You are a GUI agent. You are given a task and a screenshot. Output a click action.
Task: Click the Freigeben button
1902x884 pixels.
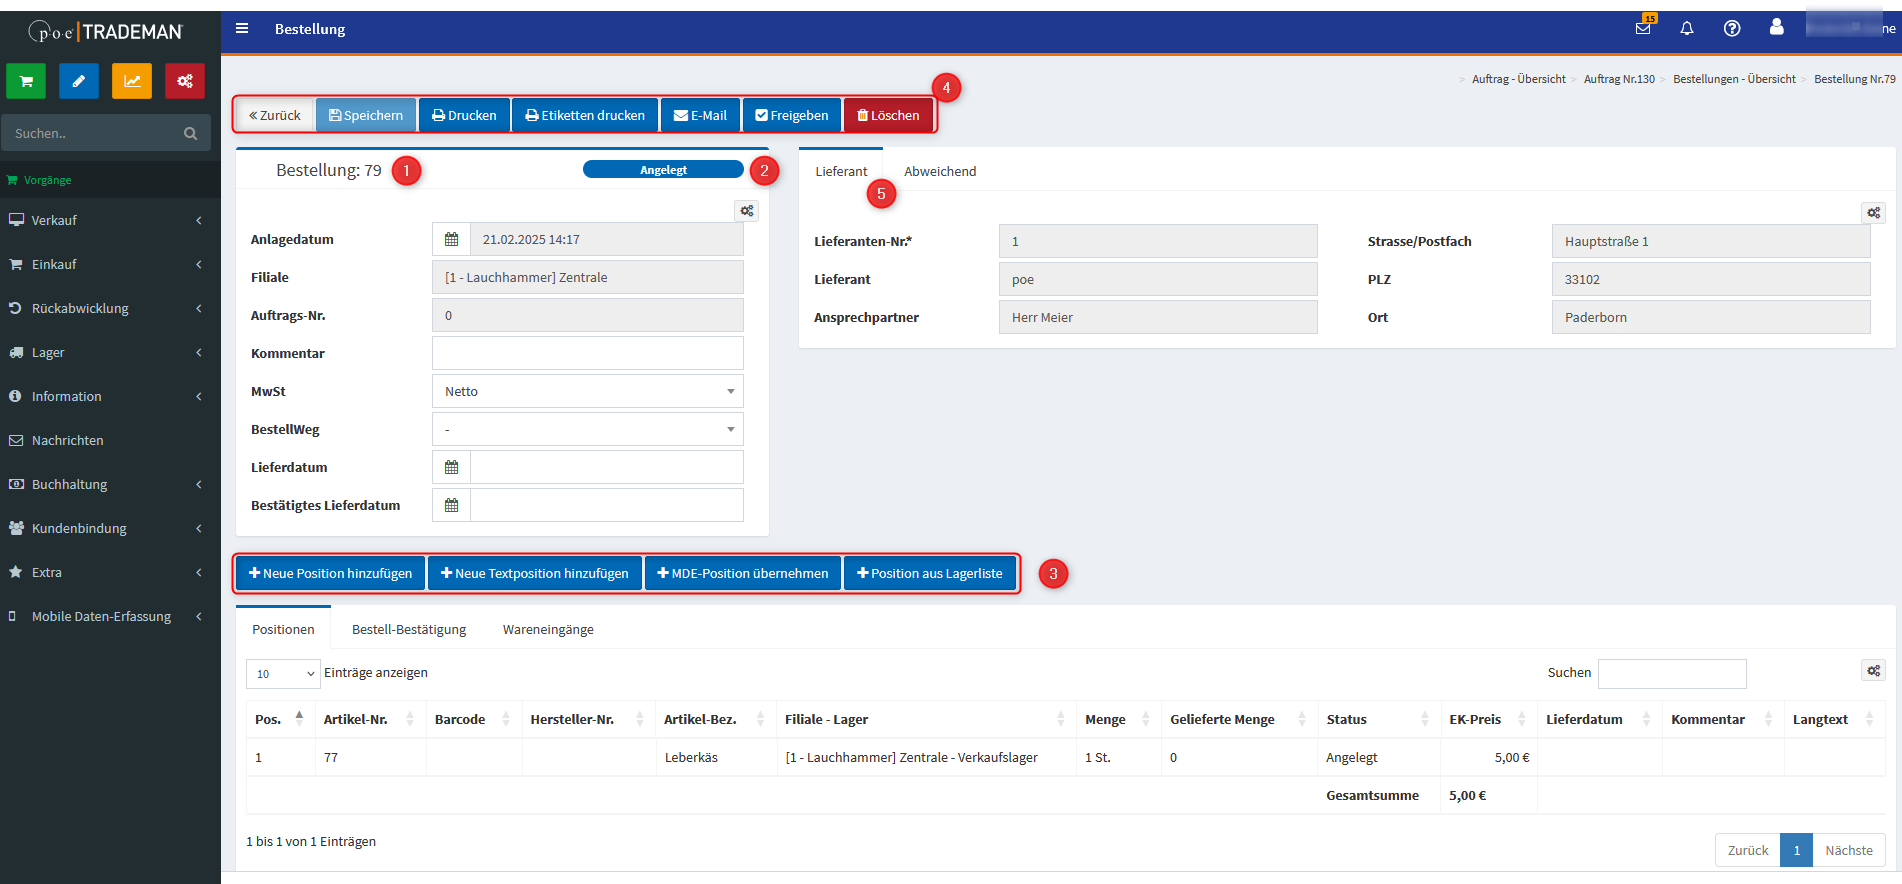pos(792,115)
